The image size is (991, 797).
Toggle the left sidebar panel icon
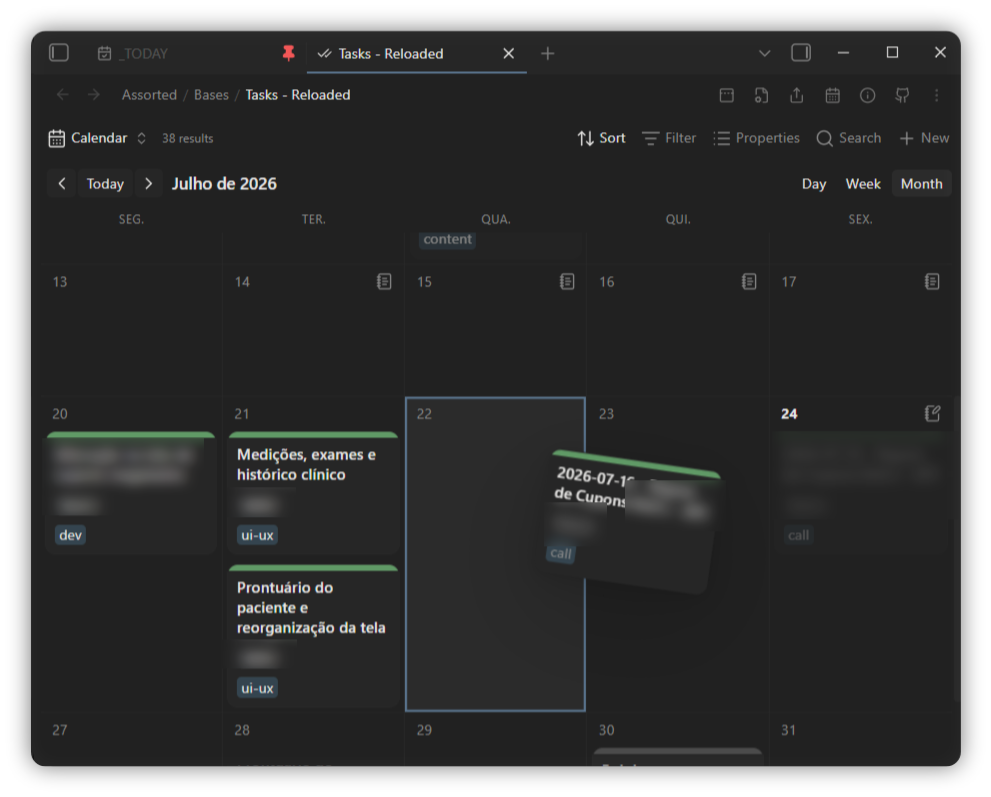[x=59, y=52]
